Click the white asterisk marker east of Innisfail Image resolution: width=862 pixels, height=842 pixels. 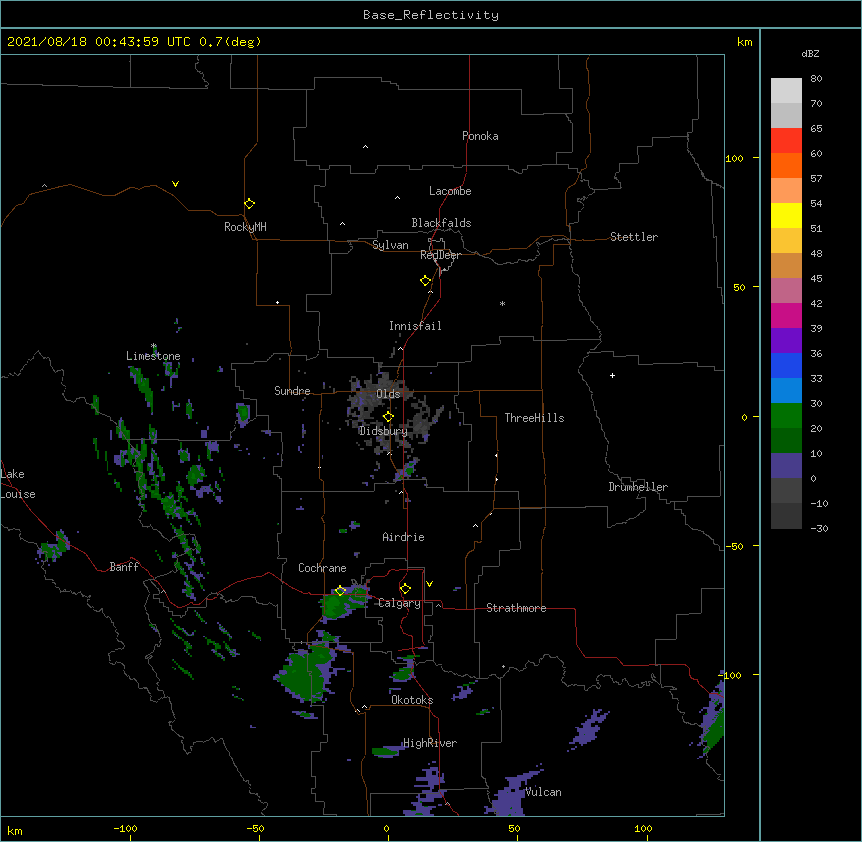(x=502, y=303)
